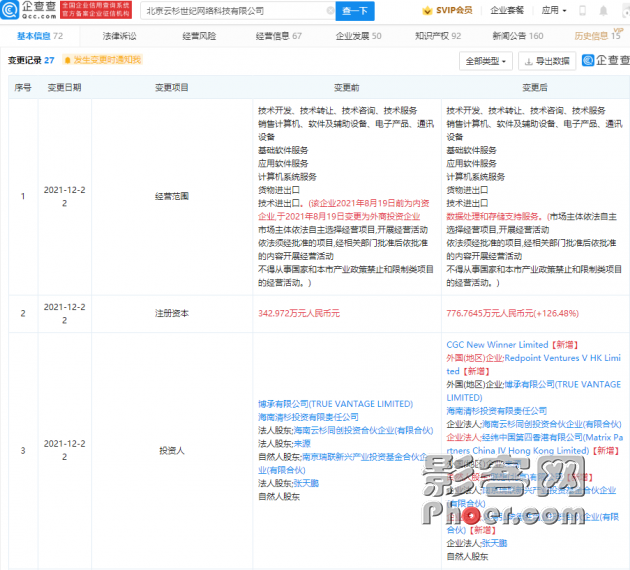Click 发生变更时通知我 notification link
The width and height of the screenshot is (630, 570).
(107, 60)
